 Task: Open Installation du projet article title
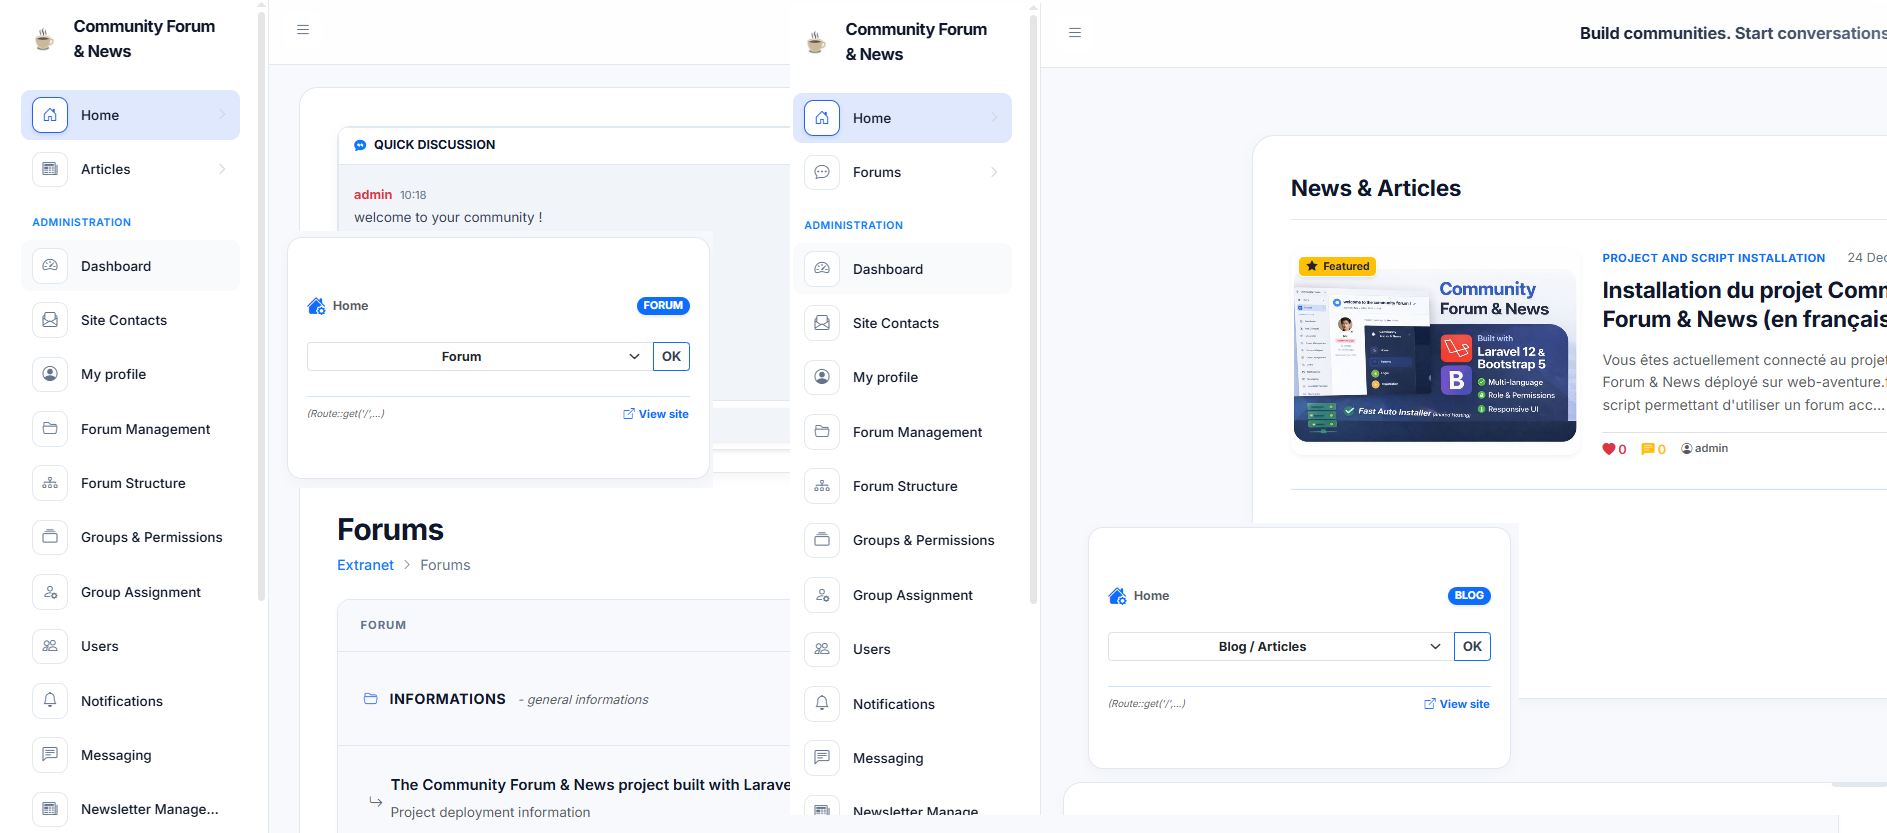[x=1744, y=304]
